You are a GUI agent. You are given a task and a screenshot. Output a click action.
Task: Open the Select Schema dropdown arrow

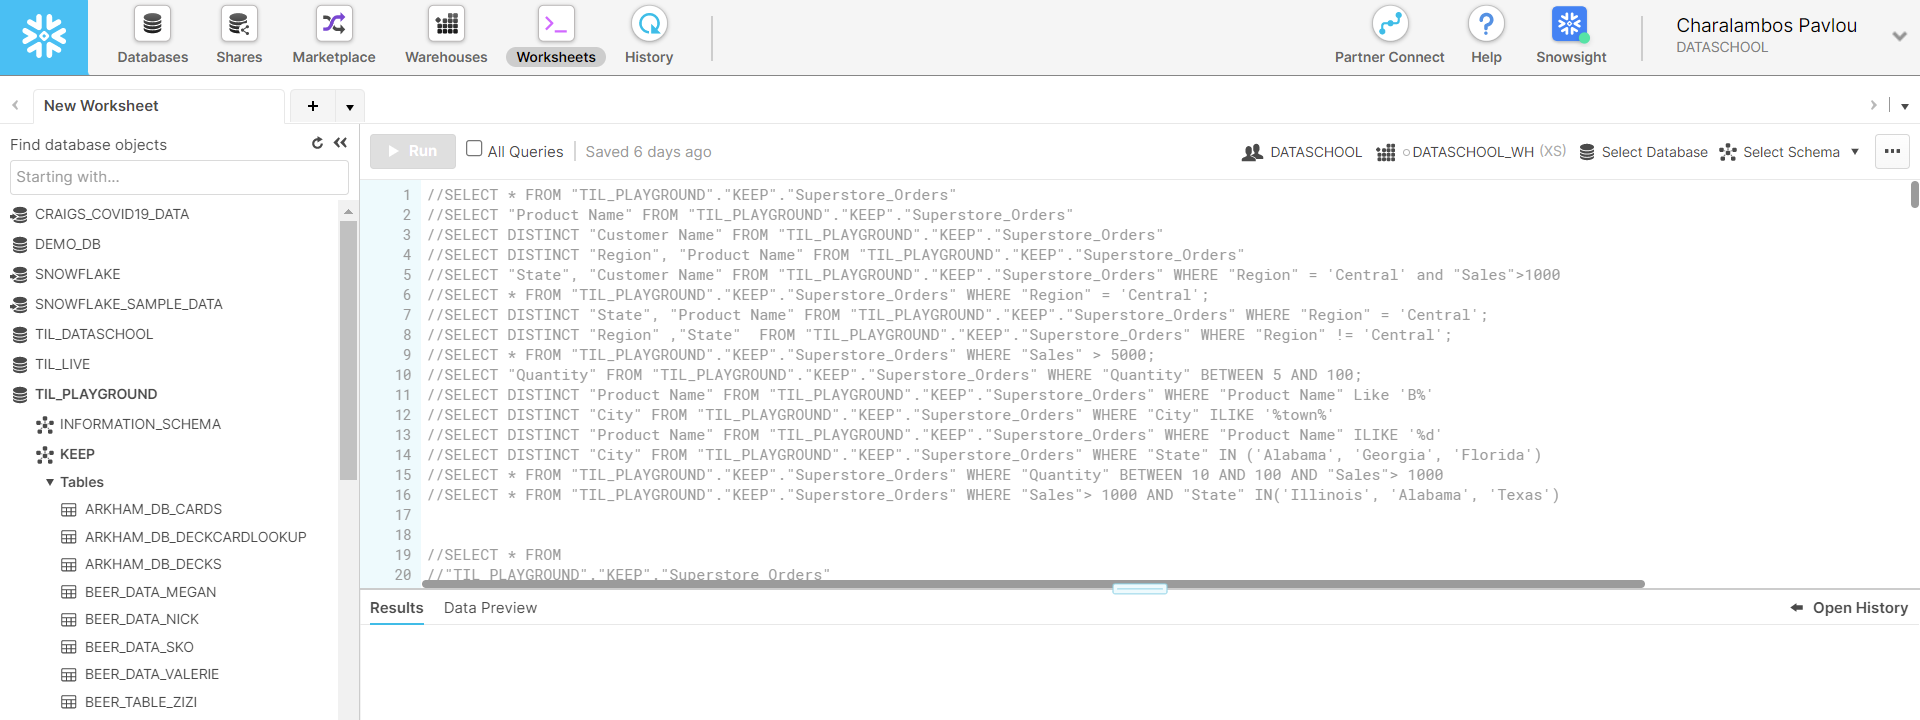click(x=1855, y=152)
